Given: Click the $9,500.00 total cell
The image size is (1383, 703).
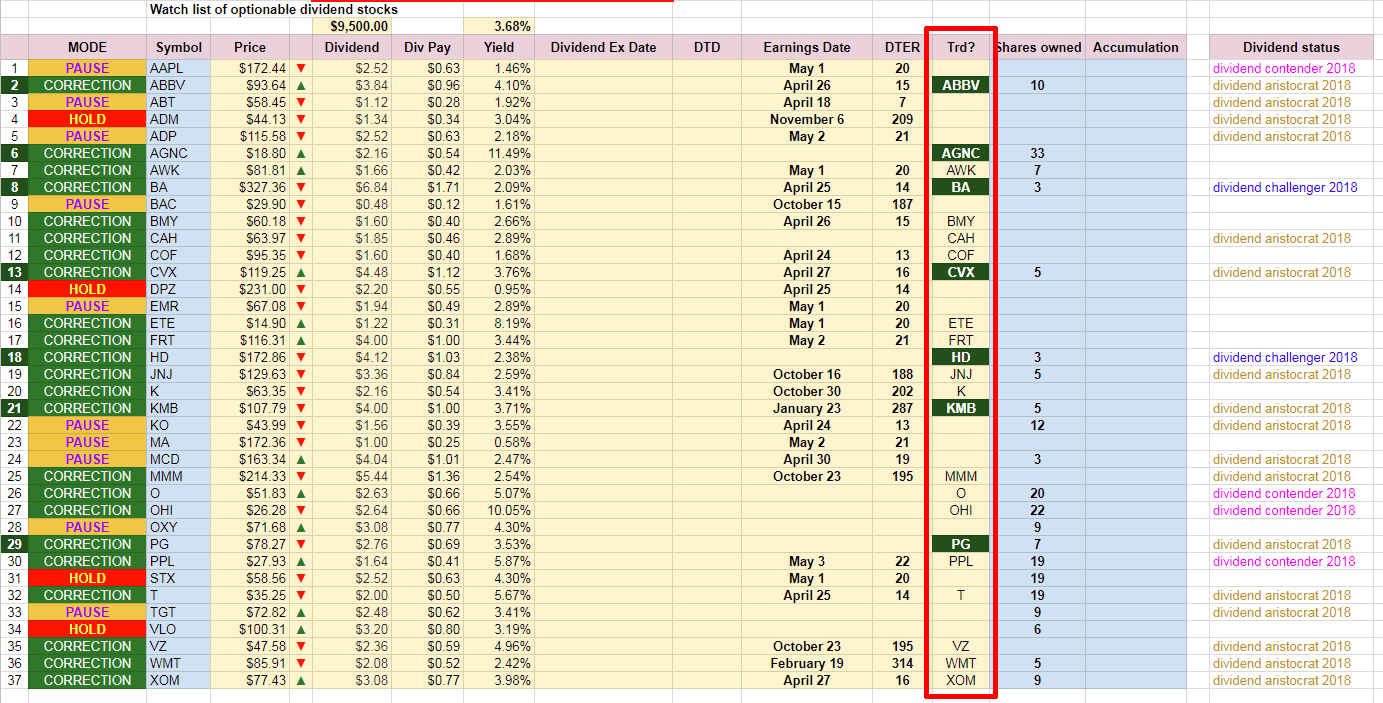Looking at the screenshot, I should (351, 26).
